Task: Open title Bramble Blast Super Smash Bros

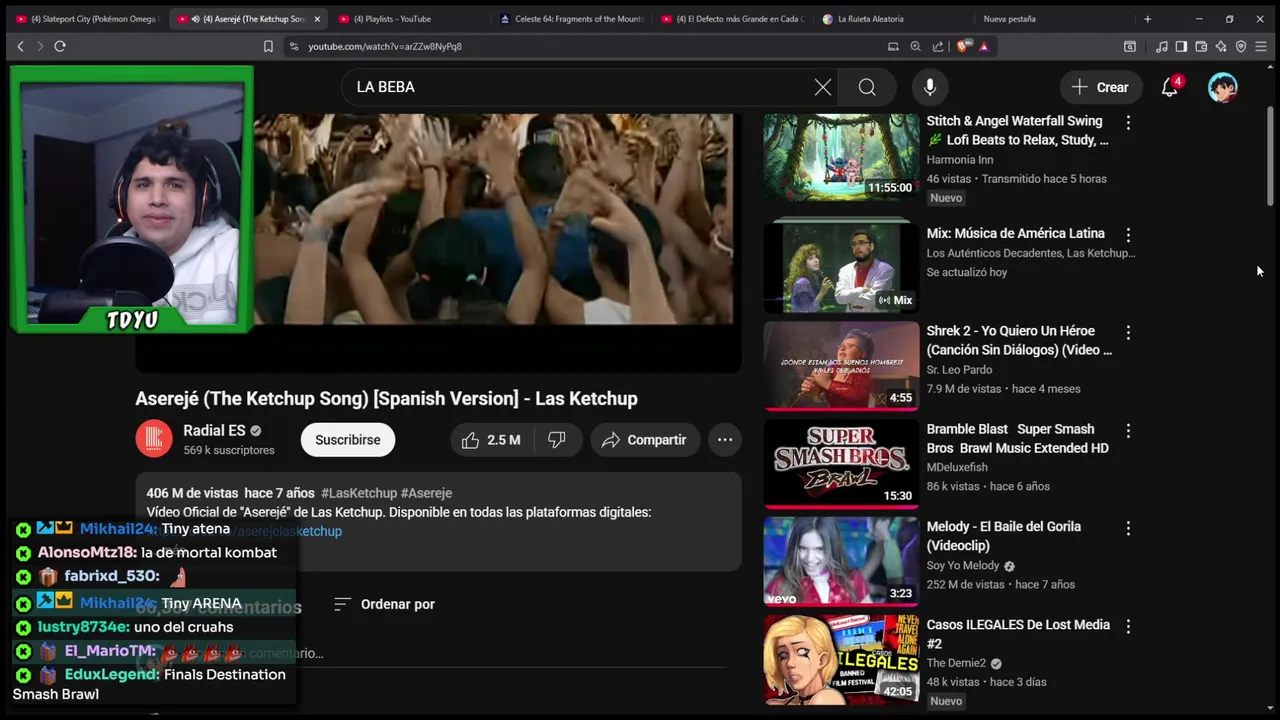Action: pos(1017,439)
